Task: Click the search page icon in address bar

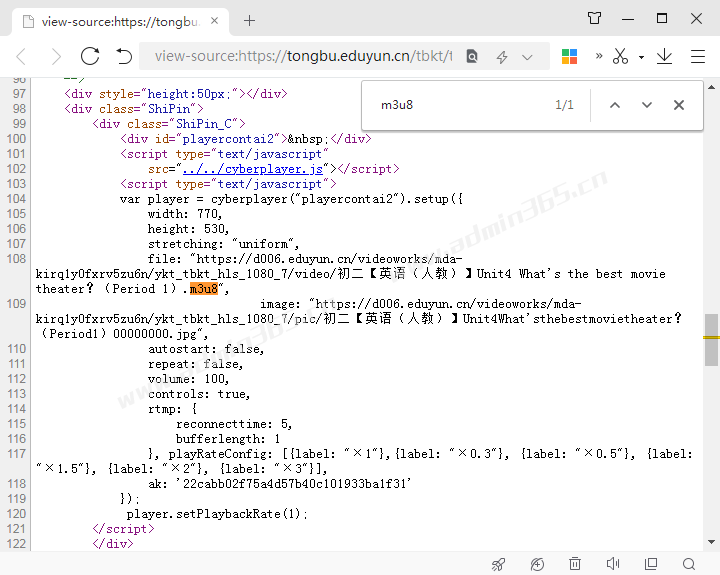Action: (x=472, y=56)
